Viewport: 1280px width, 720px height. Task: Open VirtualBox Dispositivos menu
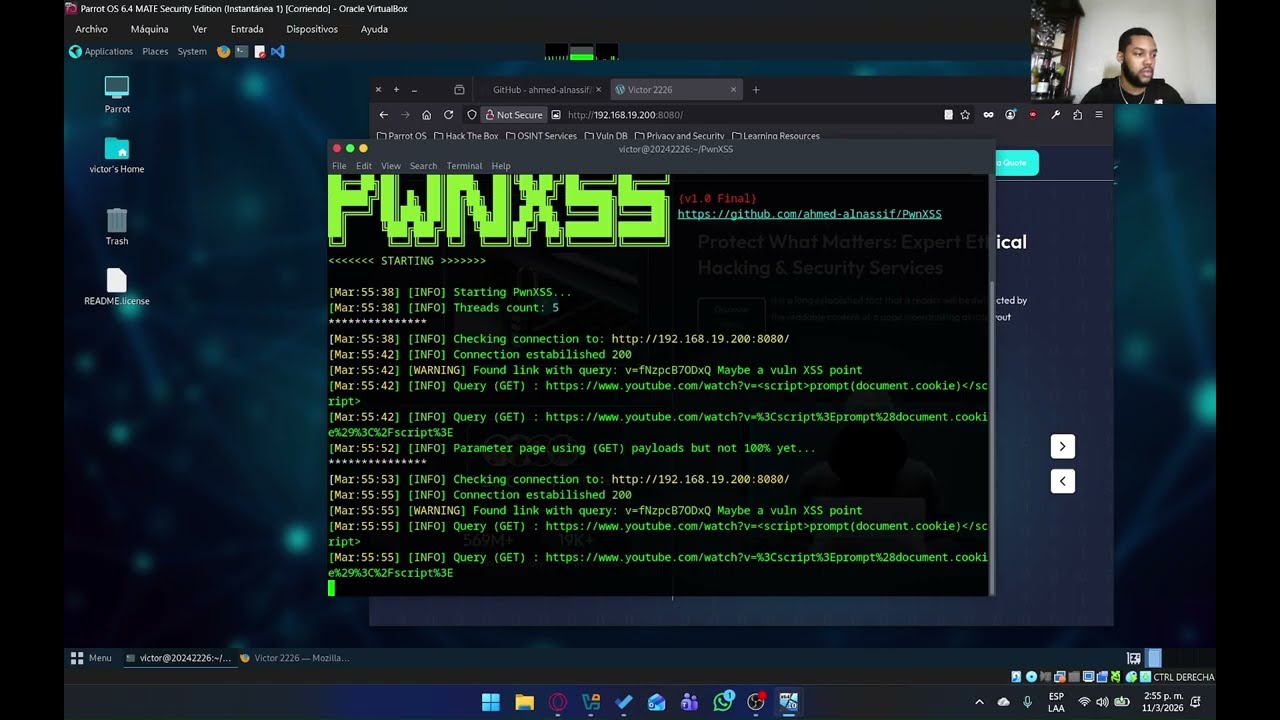point(312,29)
